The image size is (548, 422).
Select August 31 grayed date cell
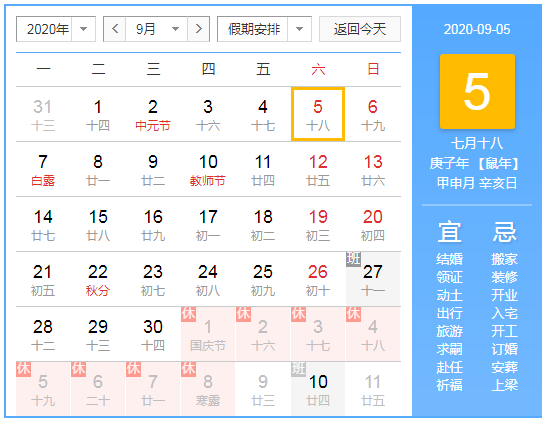pos(43,114)
